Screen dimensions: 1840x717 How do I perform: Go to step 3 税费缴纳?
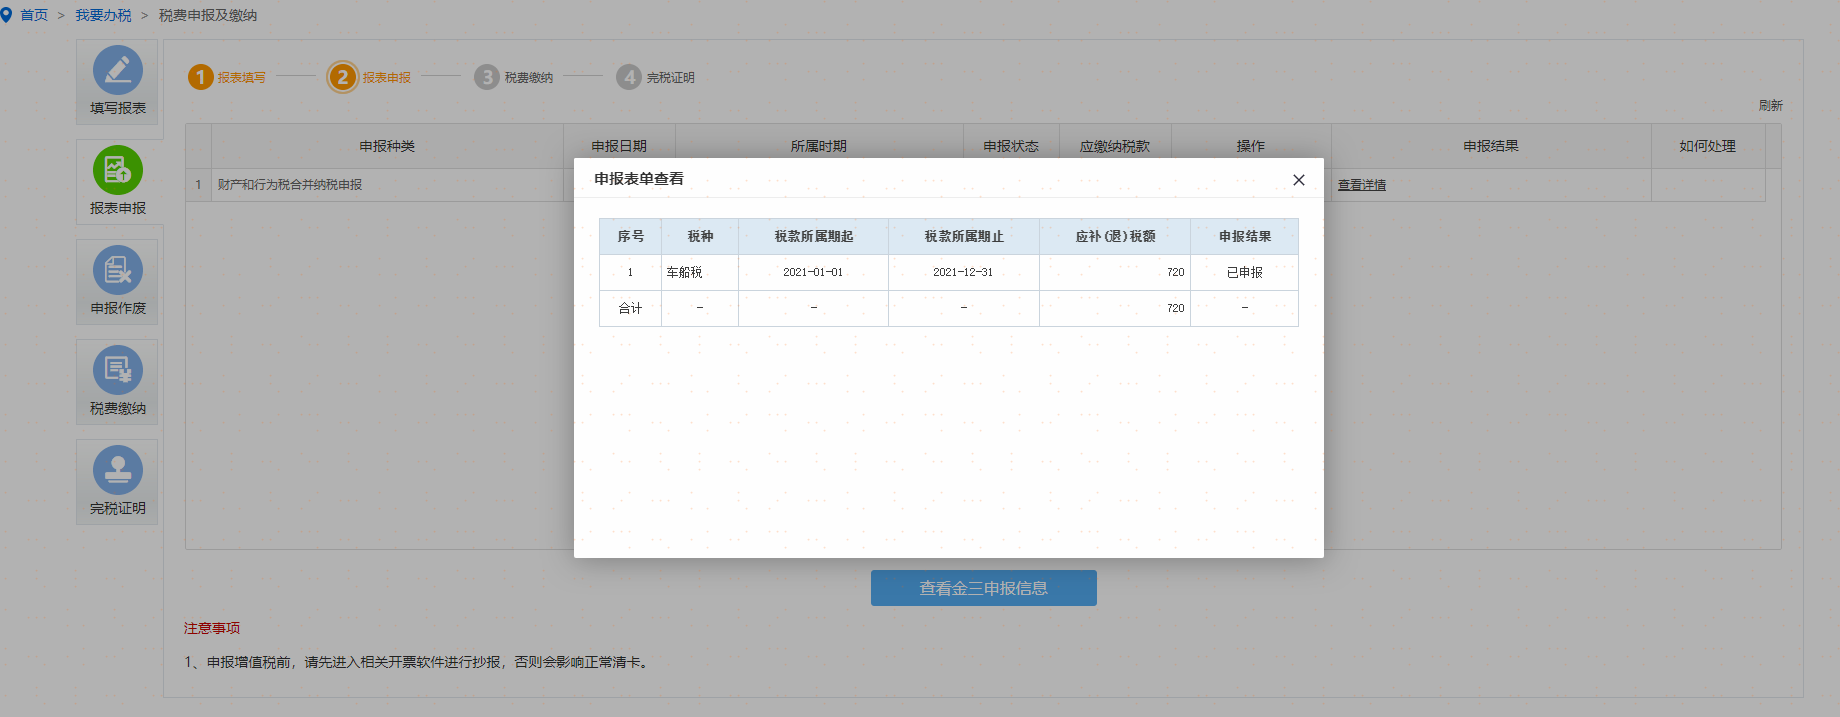487,77
